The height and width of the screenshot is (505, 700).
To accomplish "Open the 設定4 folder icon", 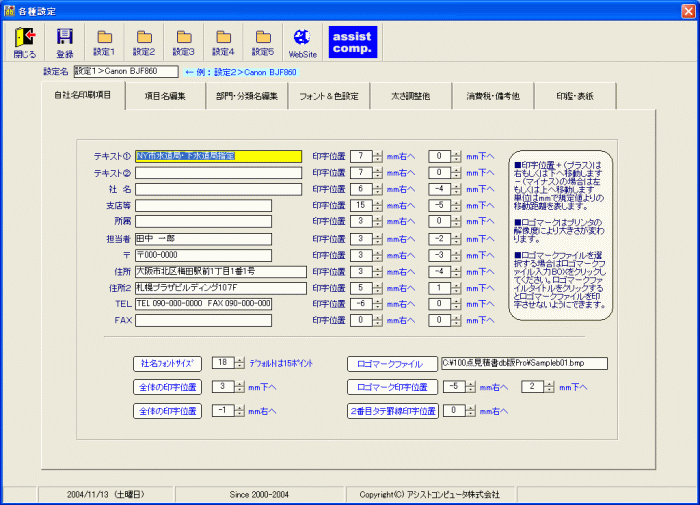I will (x=223, y=42).
